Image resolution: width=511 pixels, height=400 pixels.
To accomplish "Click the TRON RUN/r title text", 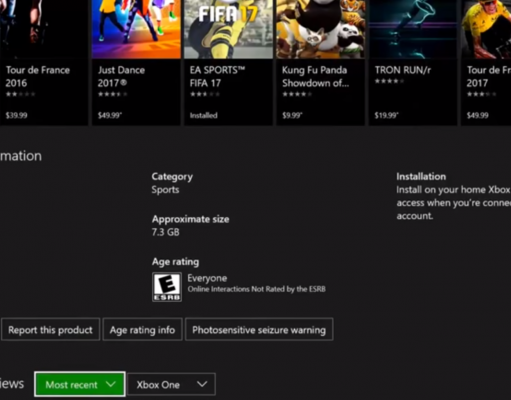I will tap(403, 70).
